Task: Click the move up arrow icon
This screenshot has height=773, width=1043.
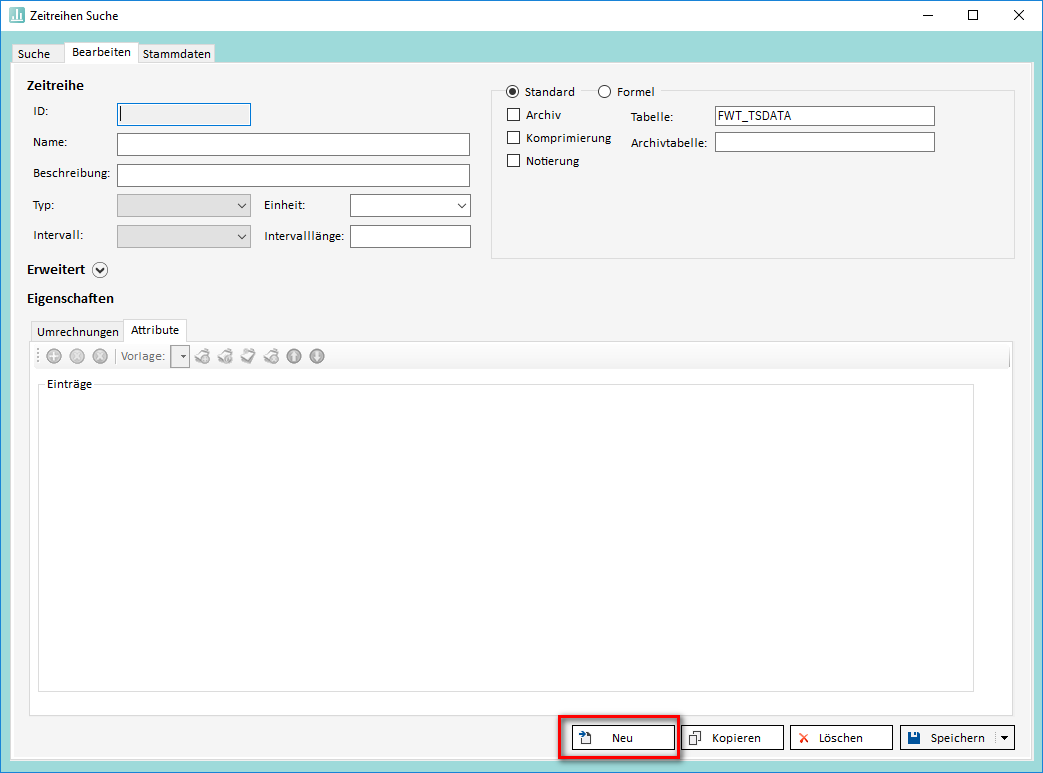Action: 294,356
